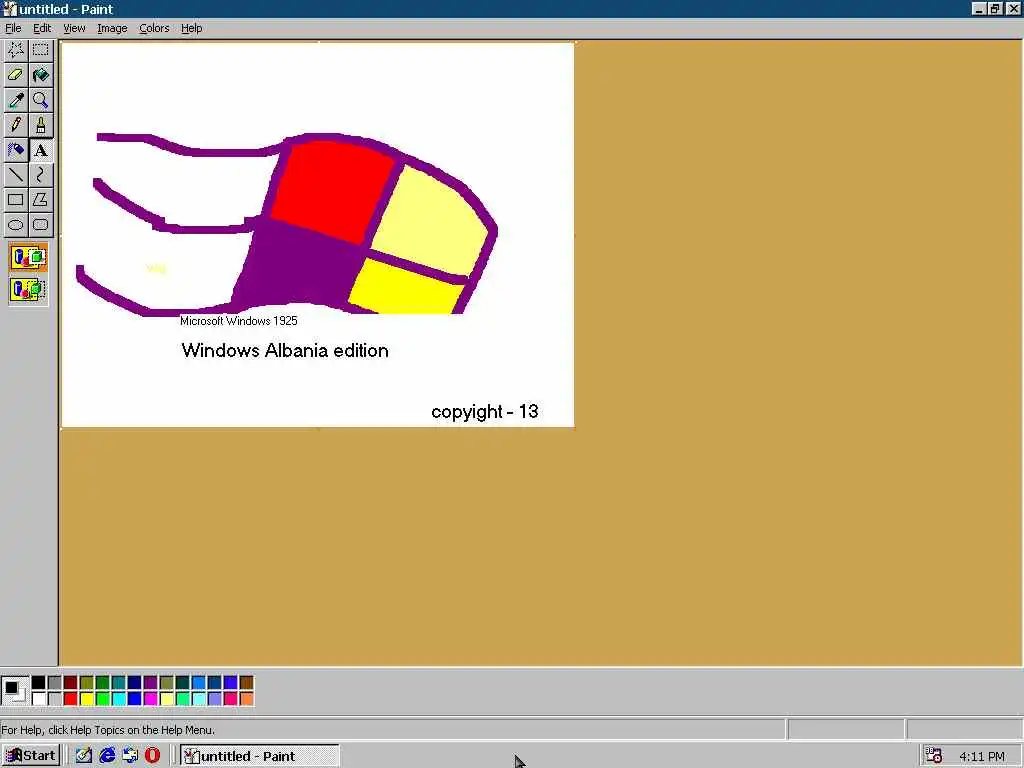Launch Opera browser from quick launch
Viewport: 1024px width, 768px height.
tap(152, 756)
